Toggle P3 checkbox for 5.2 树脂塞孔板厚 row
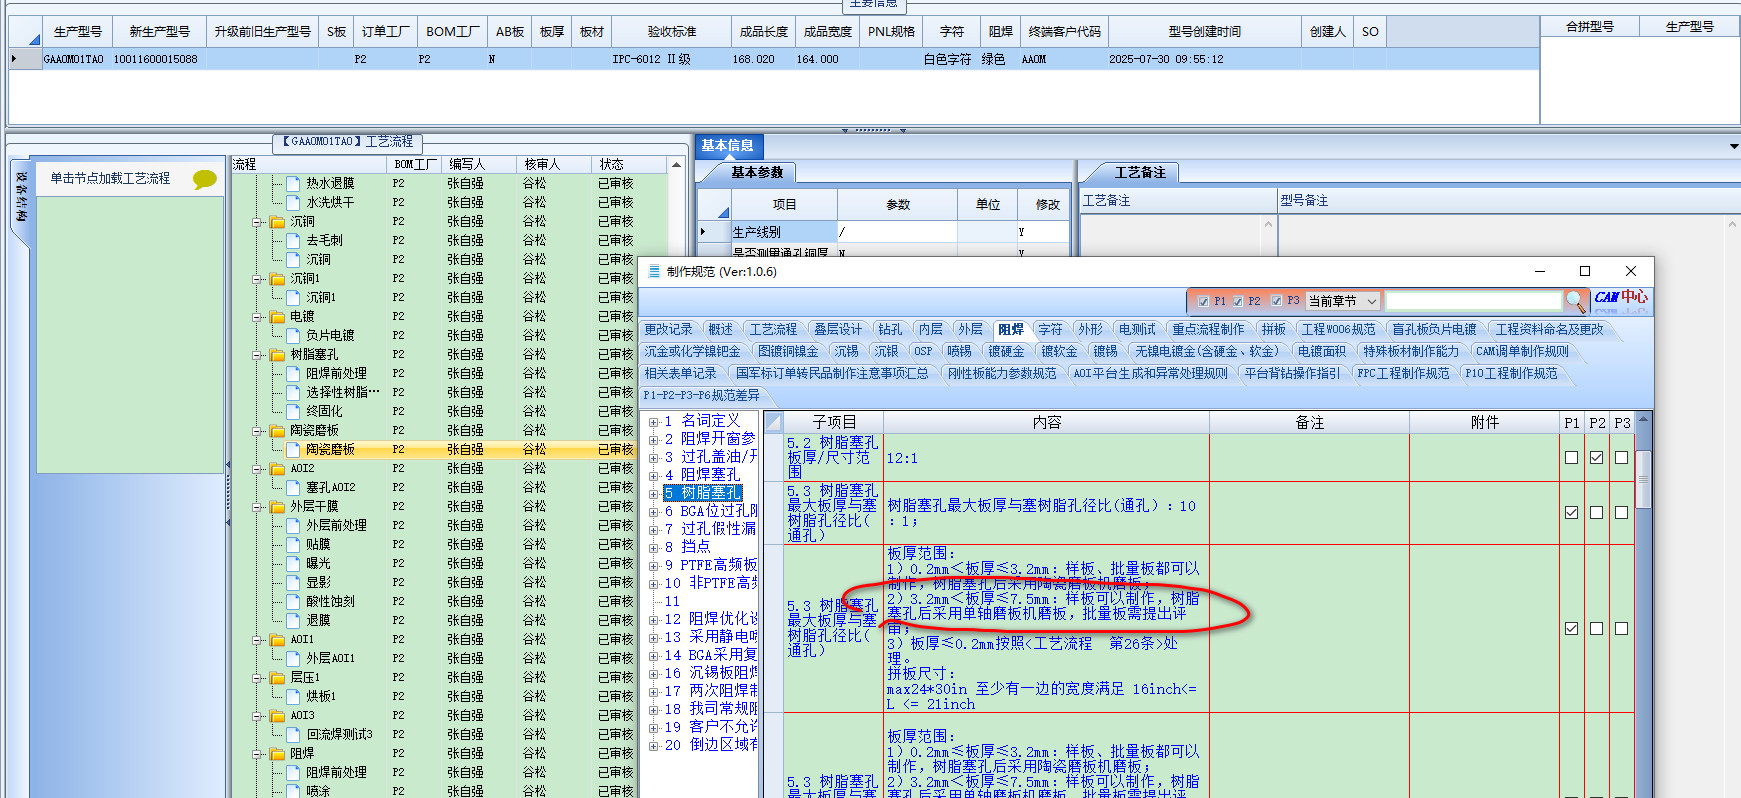The image size is (1741, 798). (x=1621, y=457)
